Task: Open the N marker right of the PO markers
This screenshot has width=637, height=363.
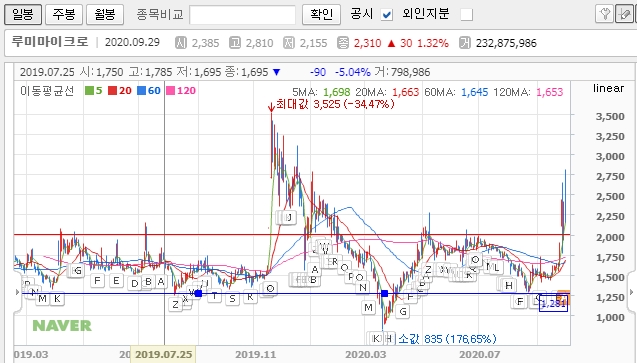Action: pyautogui.click(x=363, y=287)
